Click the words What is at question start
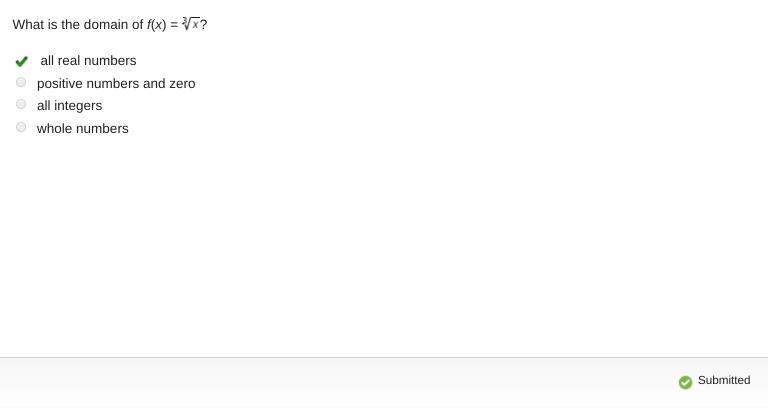This screenshot has width=768, height=408. coord(35,25)
